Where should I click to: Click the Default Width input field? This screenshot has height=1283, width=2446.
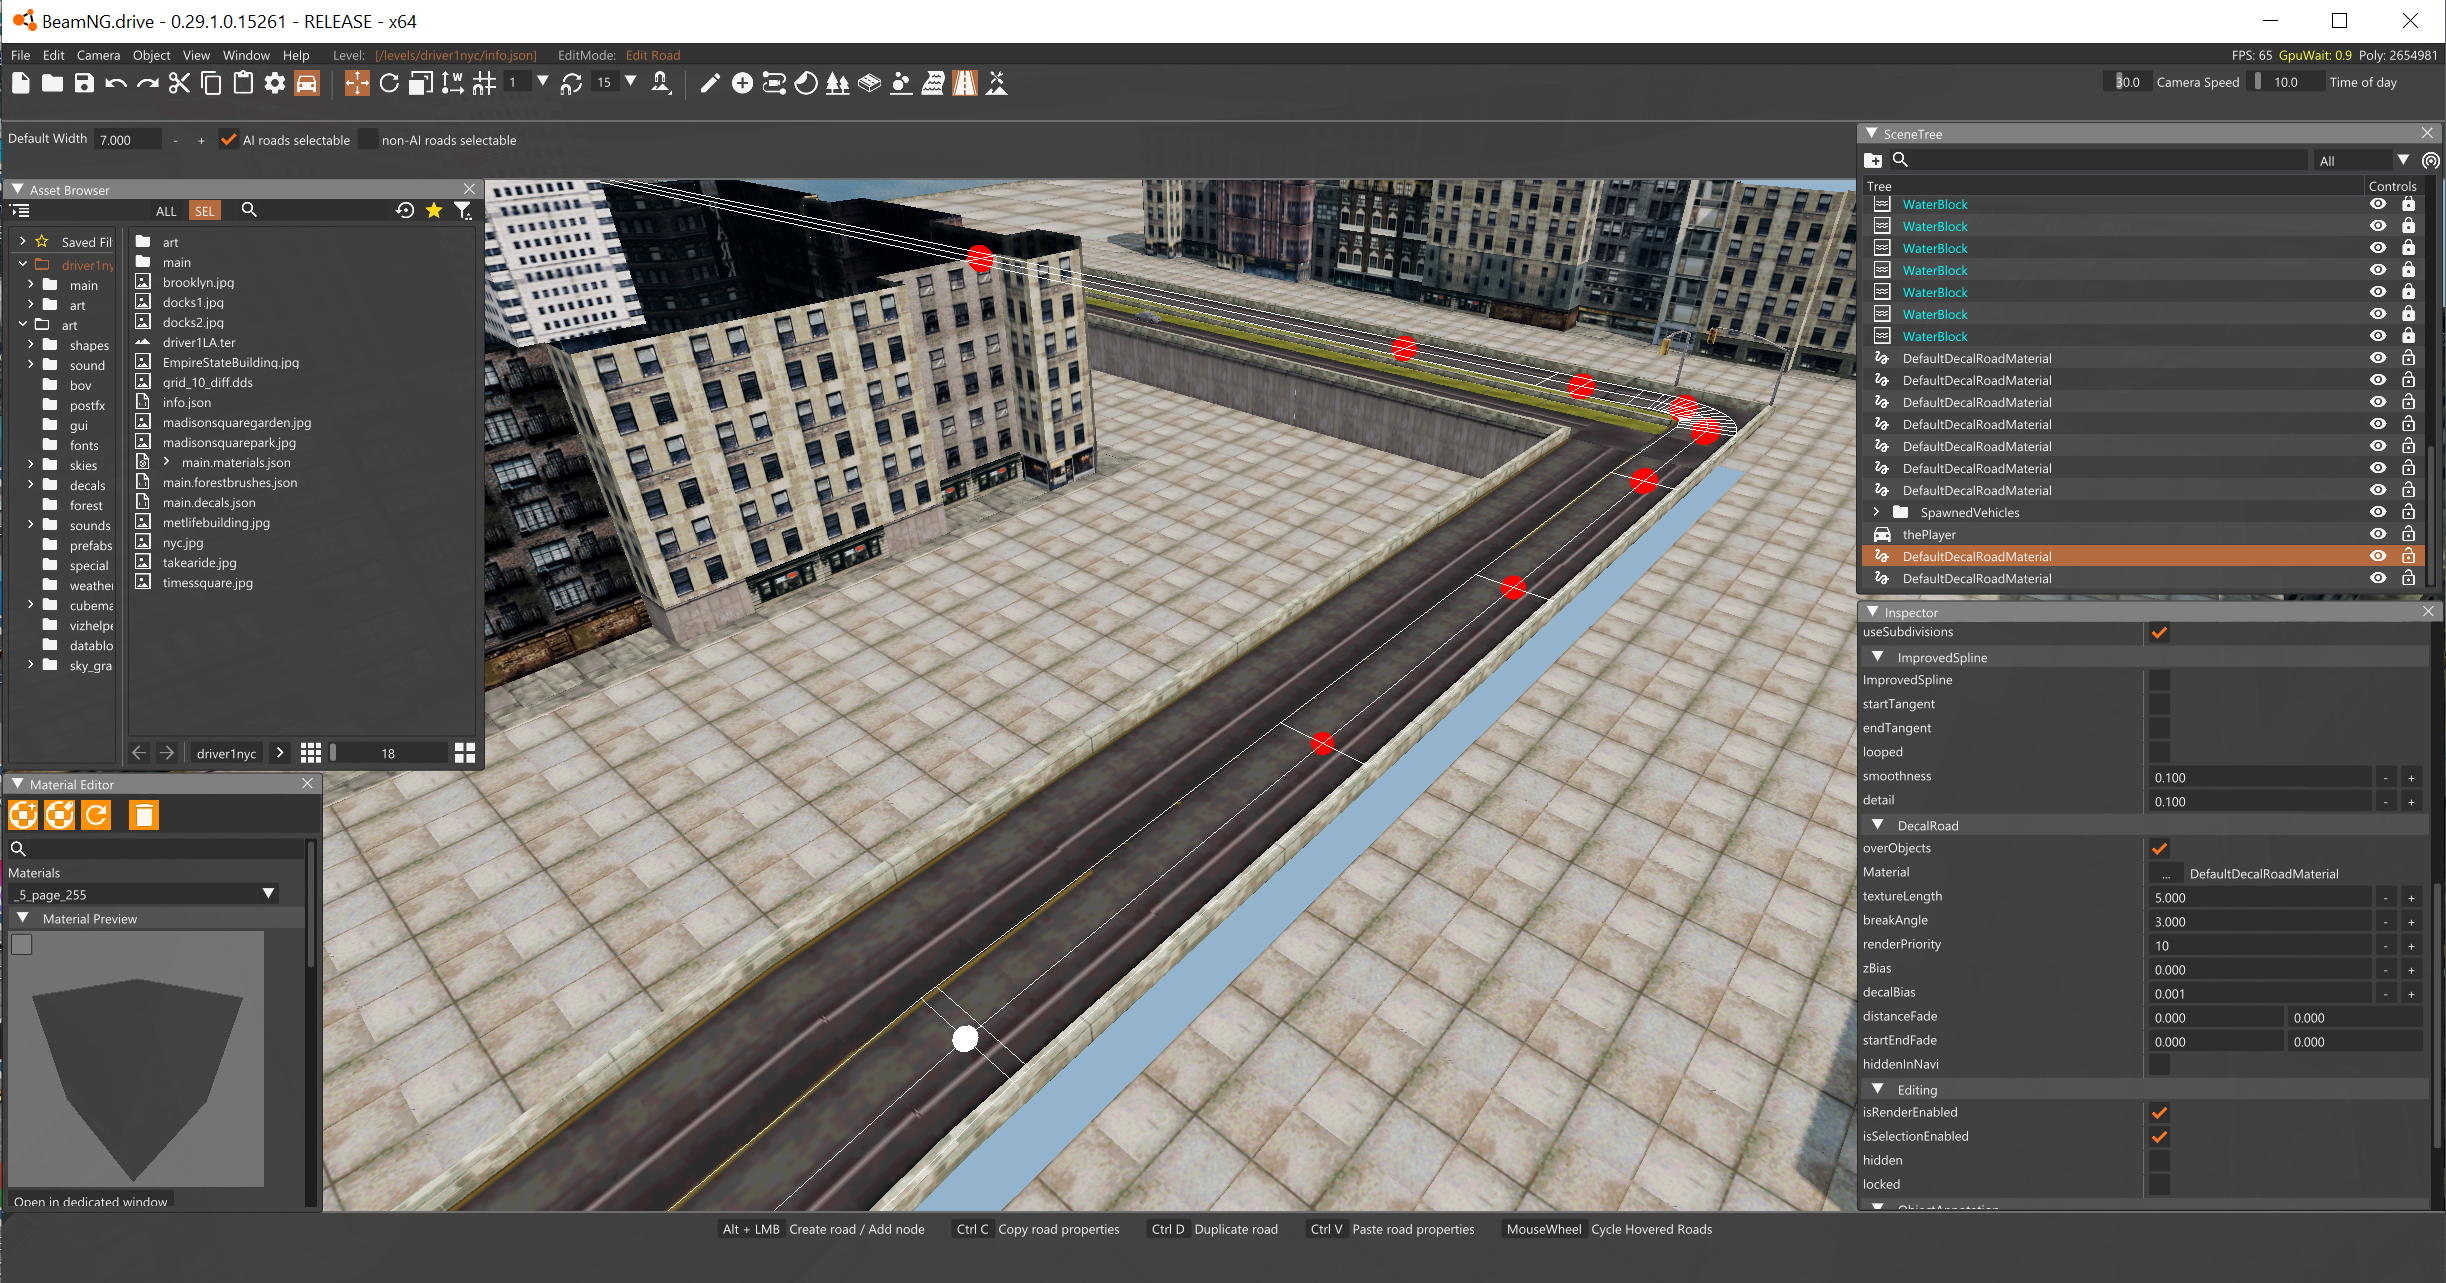coord(128,140)
